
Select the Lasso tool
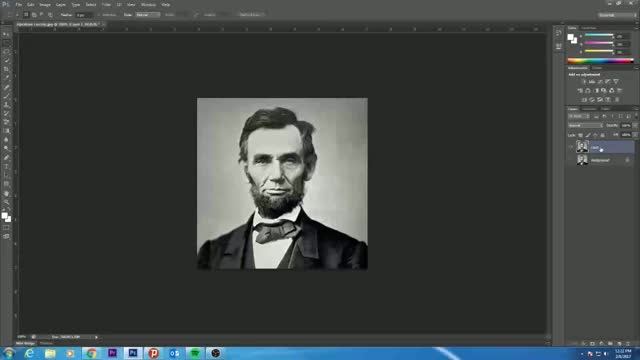pos(6,51)
